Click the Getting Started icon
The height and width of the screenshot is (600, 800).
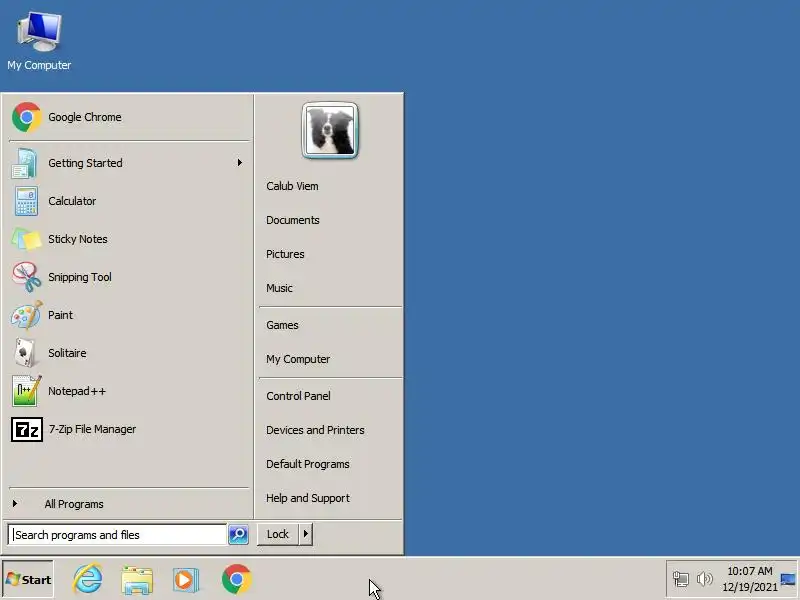24,163
